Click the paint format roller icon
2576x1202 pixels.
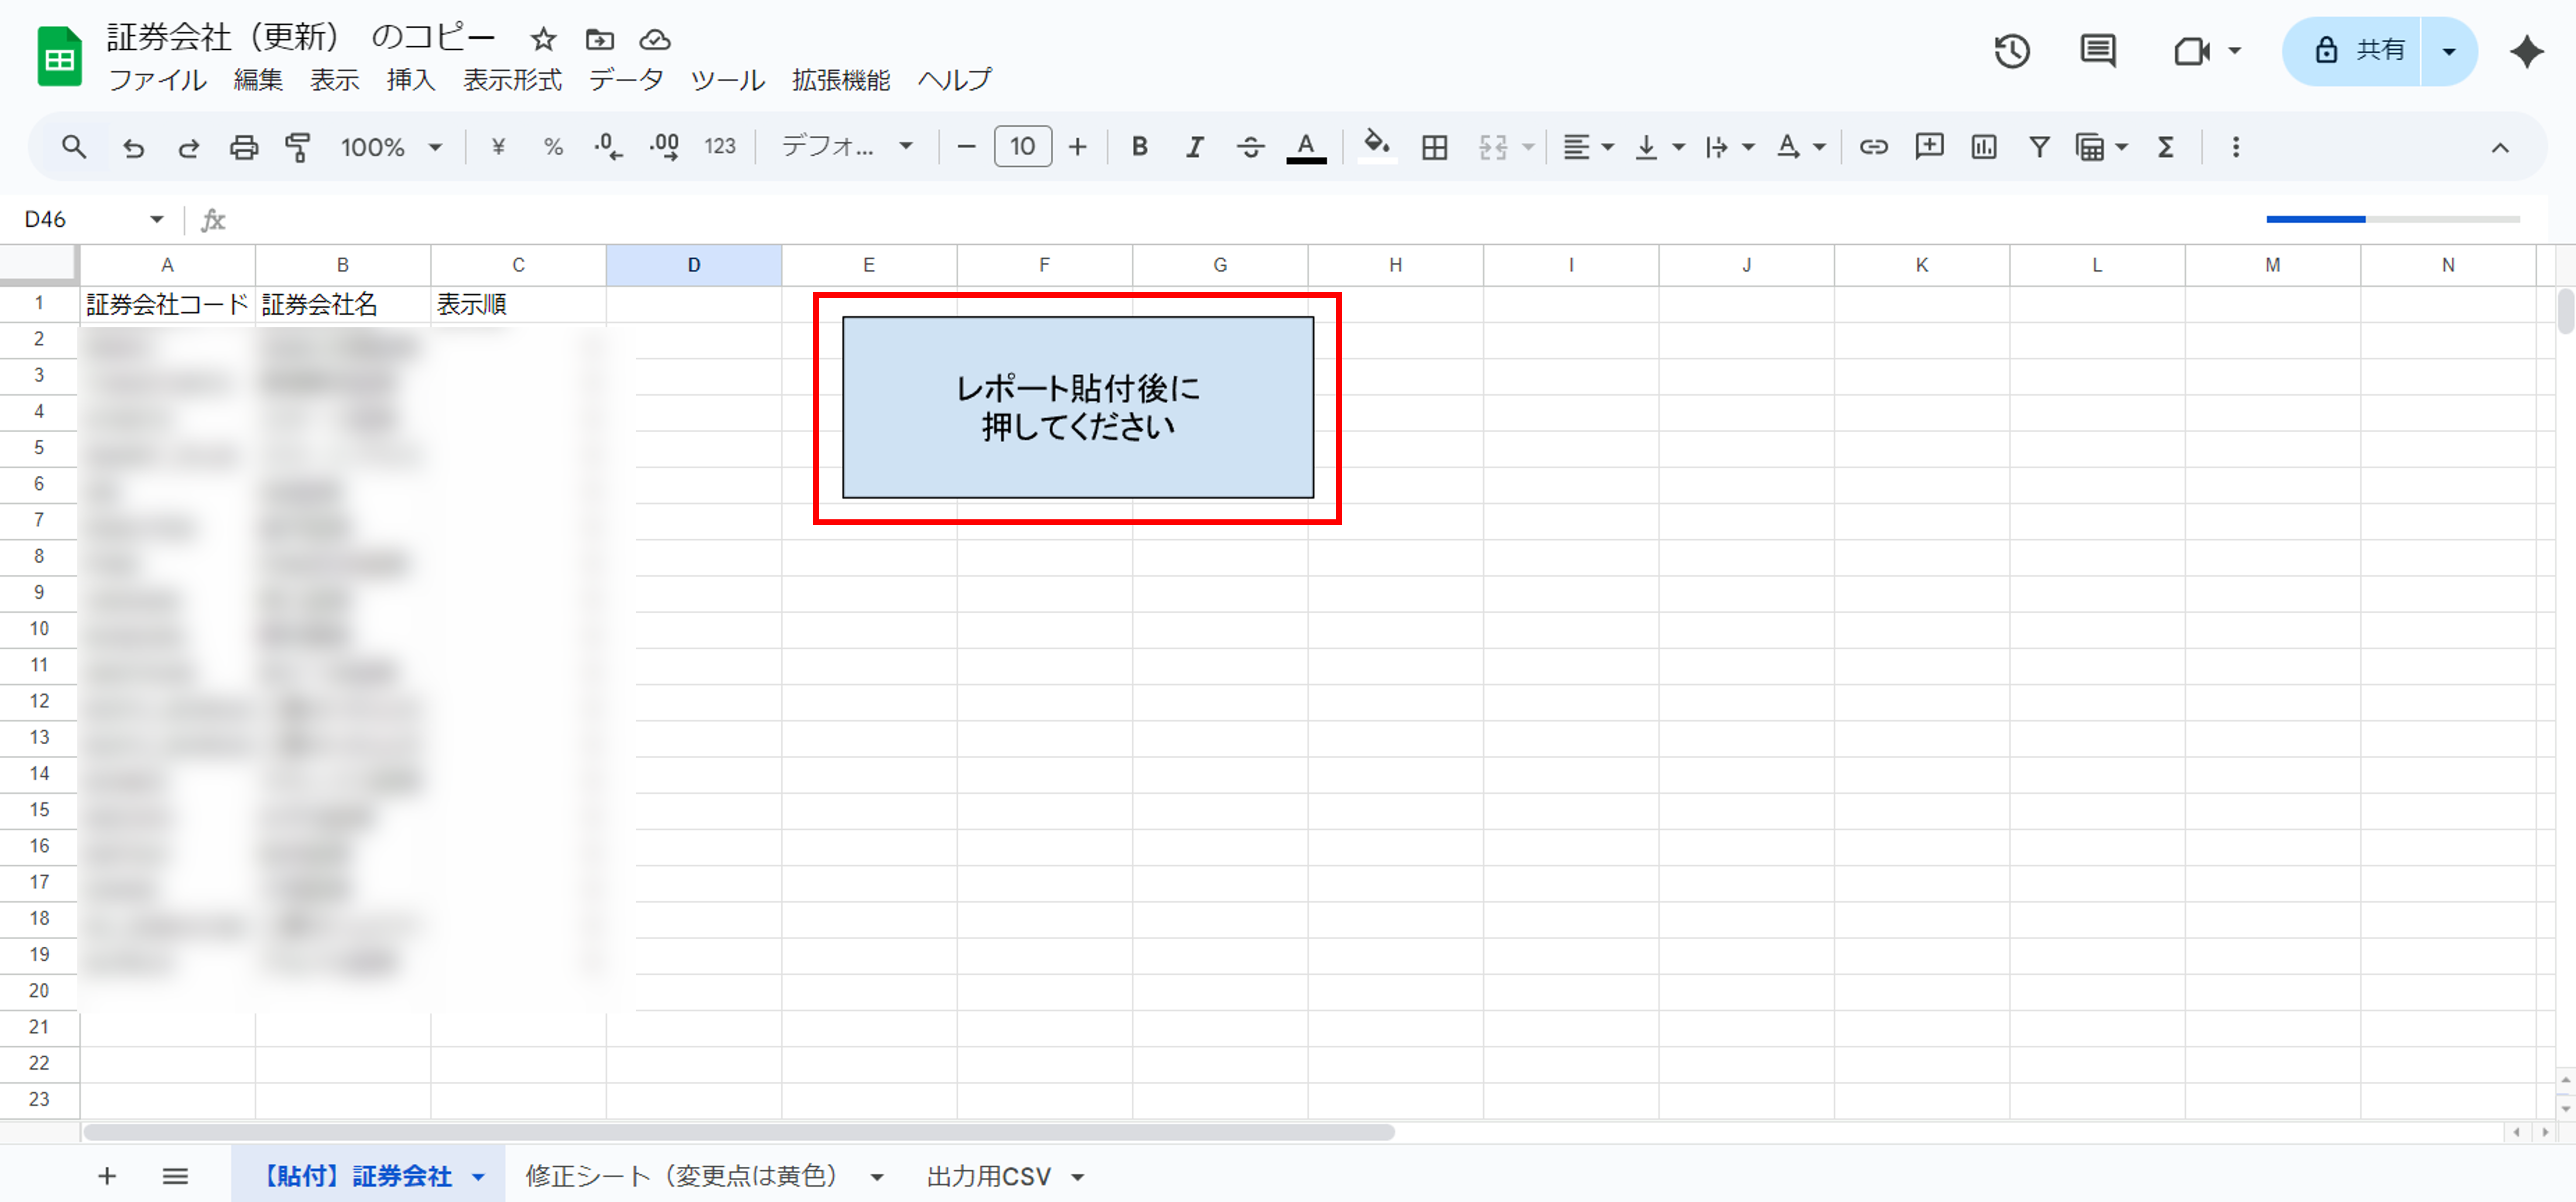(298, 147)
